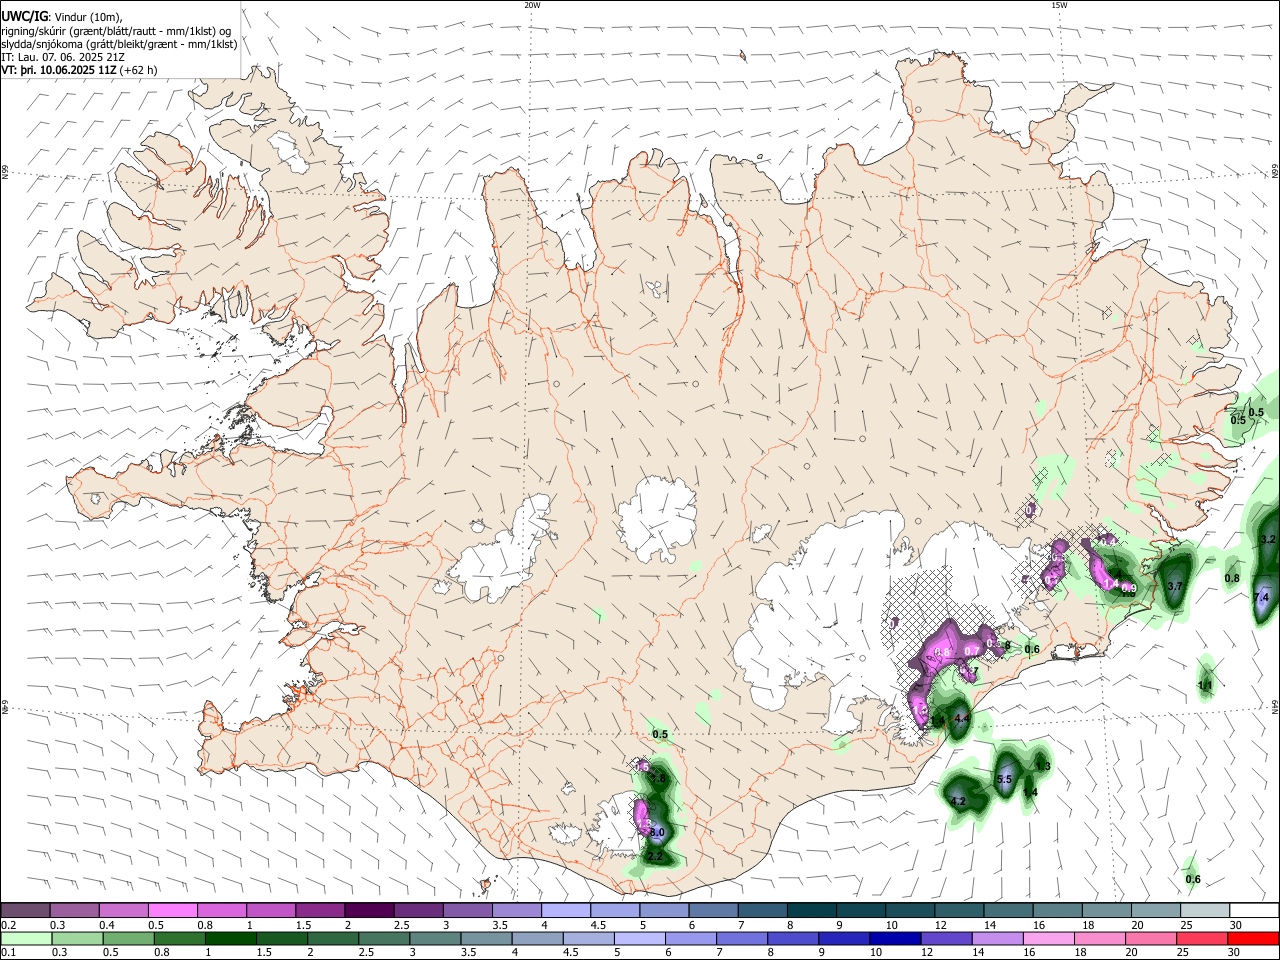The height and width of the screenshot is (960, 1280).
Task: Select the '4.4' precipitation value
Action: click(962, 719)
